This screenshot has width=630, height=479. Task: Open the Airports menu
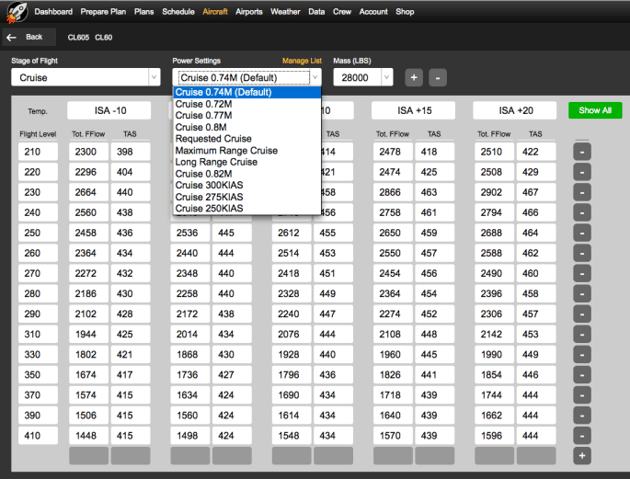[x=249, y=12]
